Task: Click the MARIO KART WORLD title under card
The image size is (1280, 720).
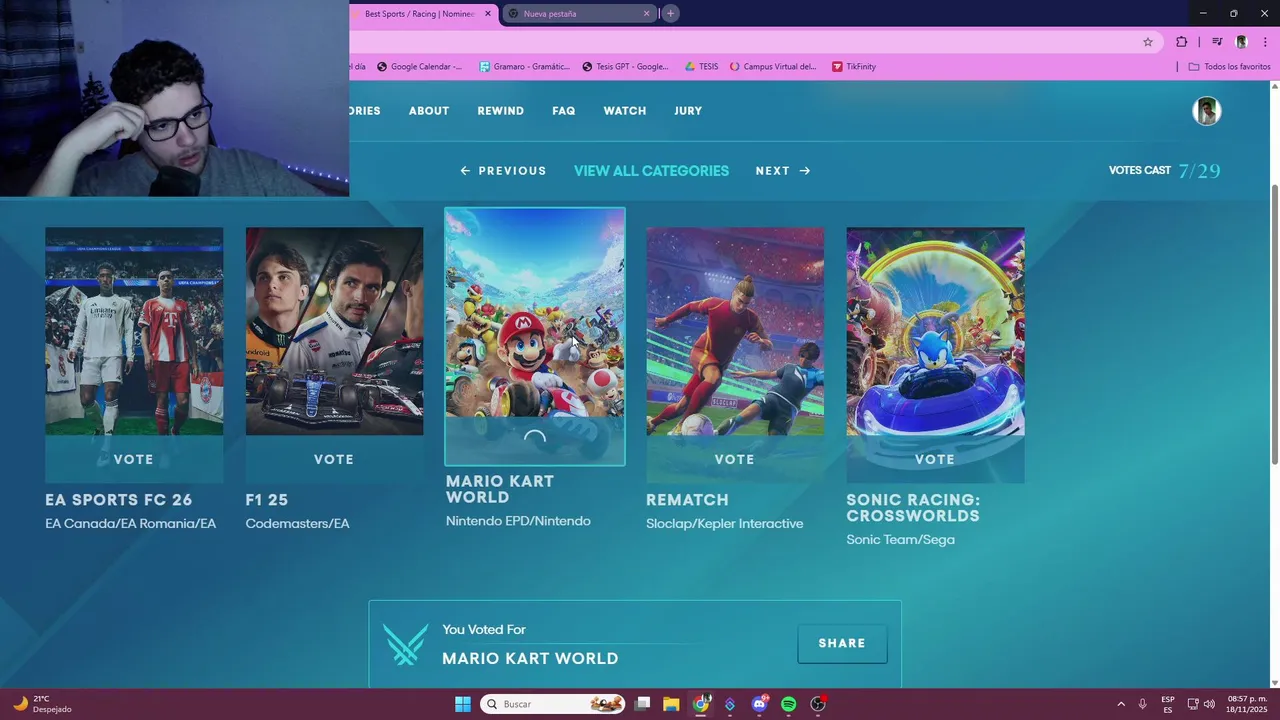Action: coord(499,489)
